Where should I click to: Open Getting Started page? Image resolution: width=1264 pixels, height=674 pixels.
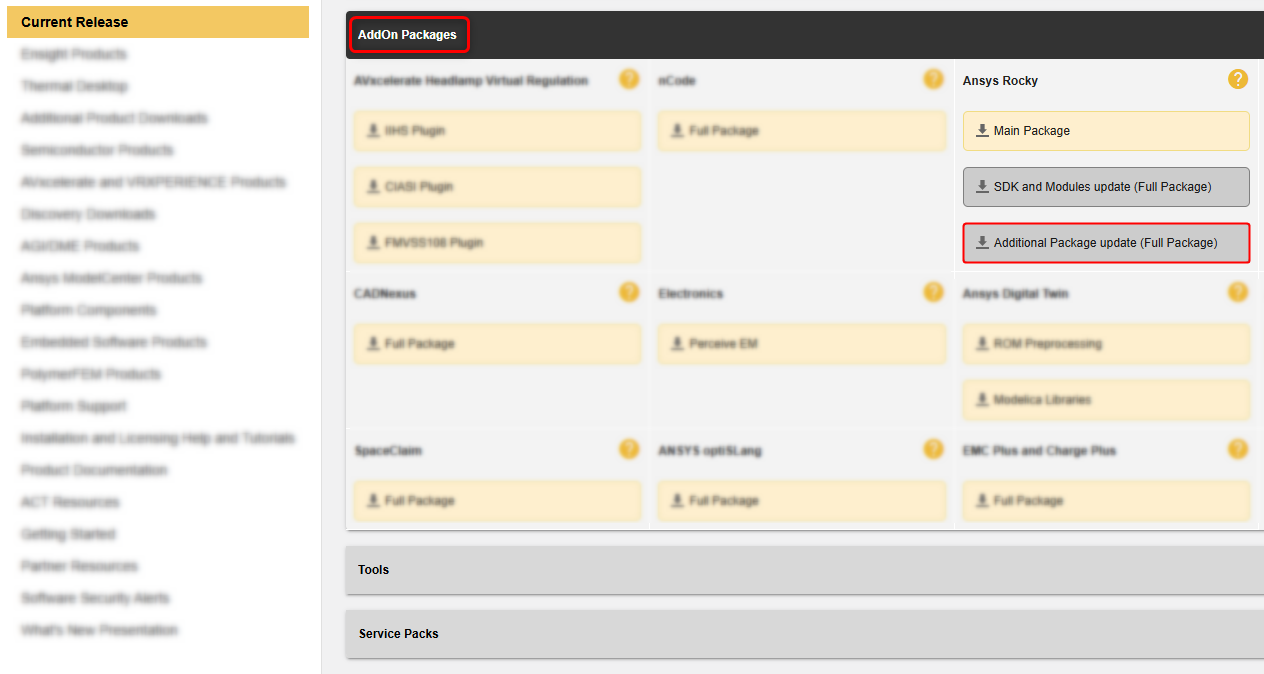68,534
